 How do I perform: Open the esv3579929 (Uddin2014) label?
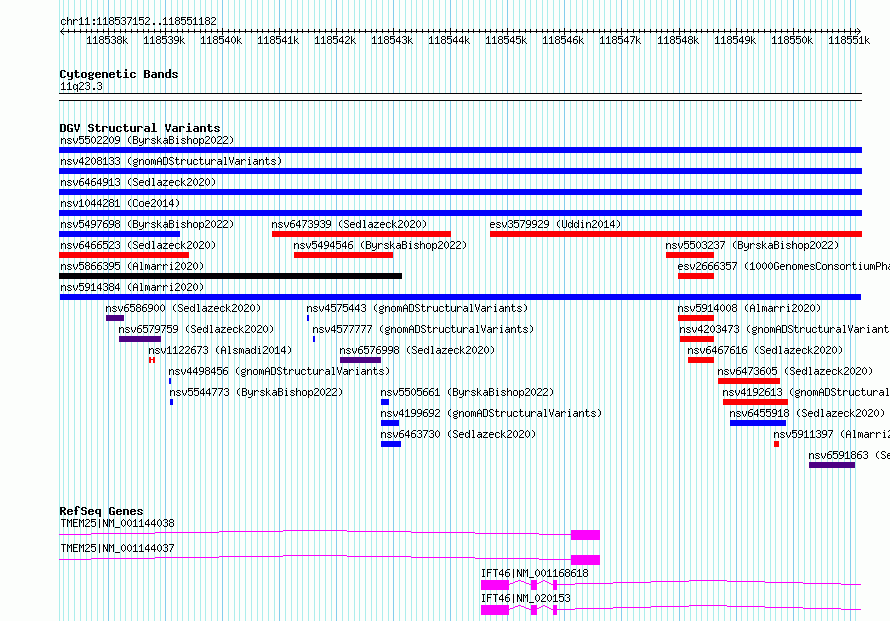click(x=555, y=224)
